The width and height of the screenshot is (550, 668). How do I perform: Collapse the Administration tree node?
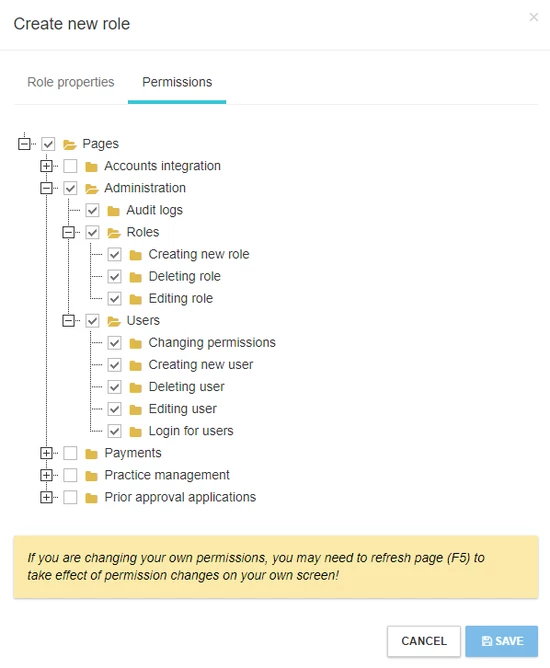click(46, 188)
